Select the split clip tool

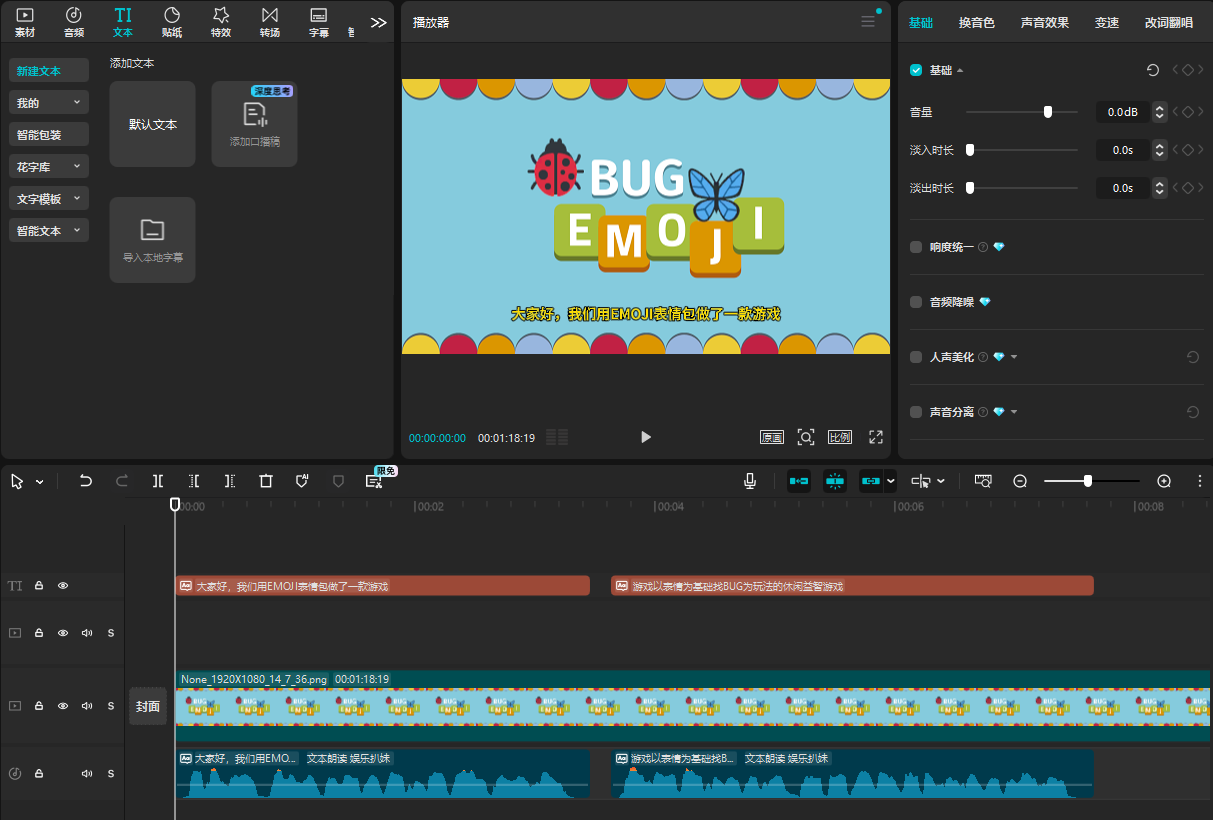pos(158,481)
